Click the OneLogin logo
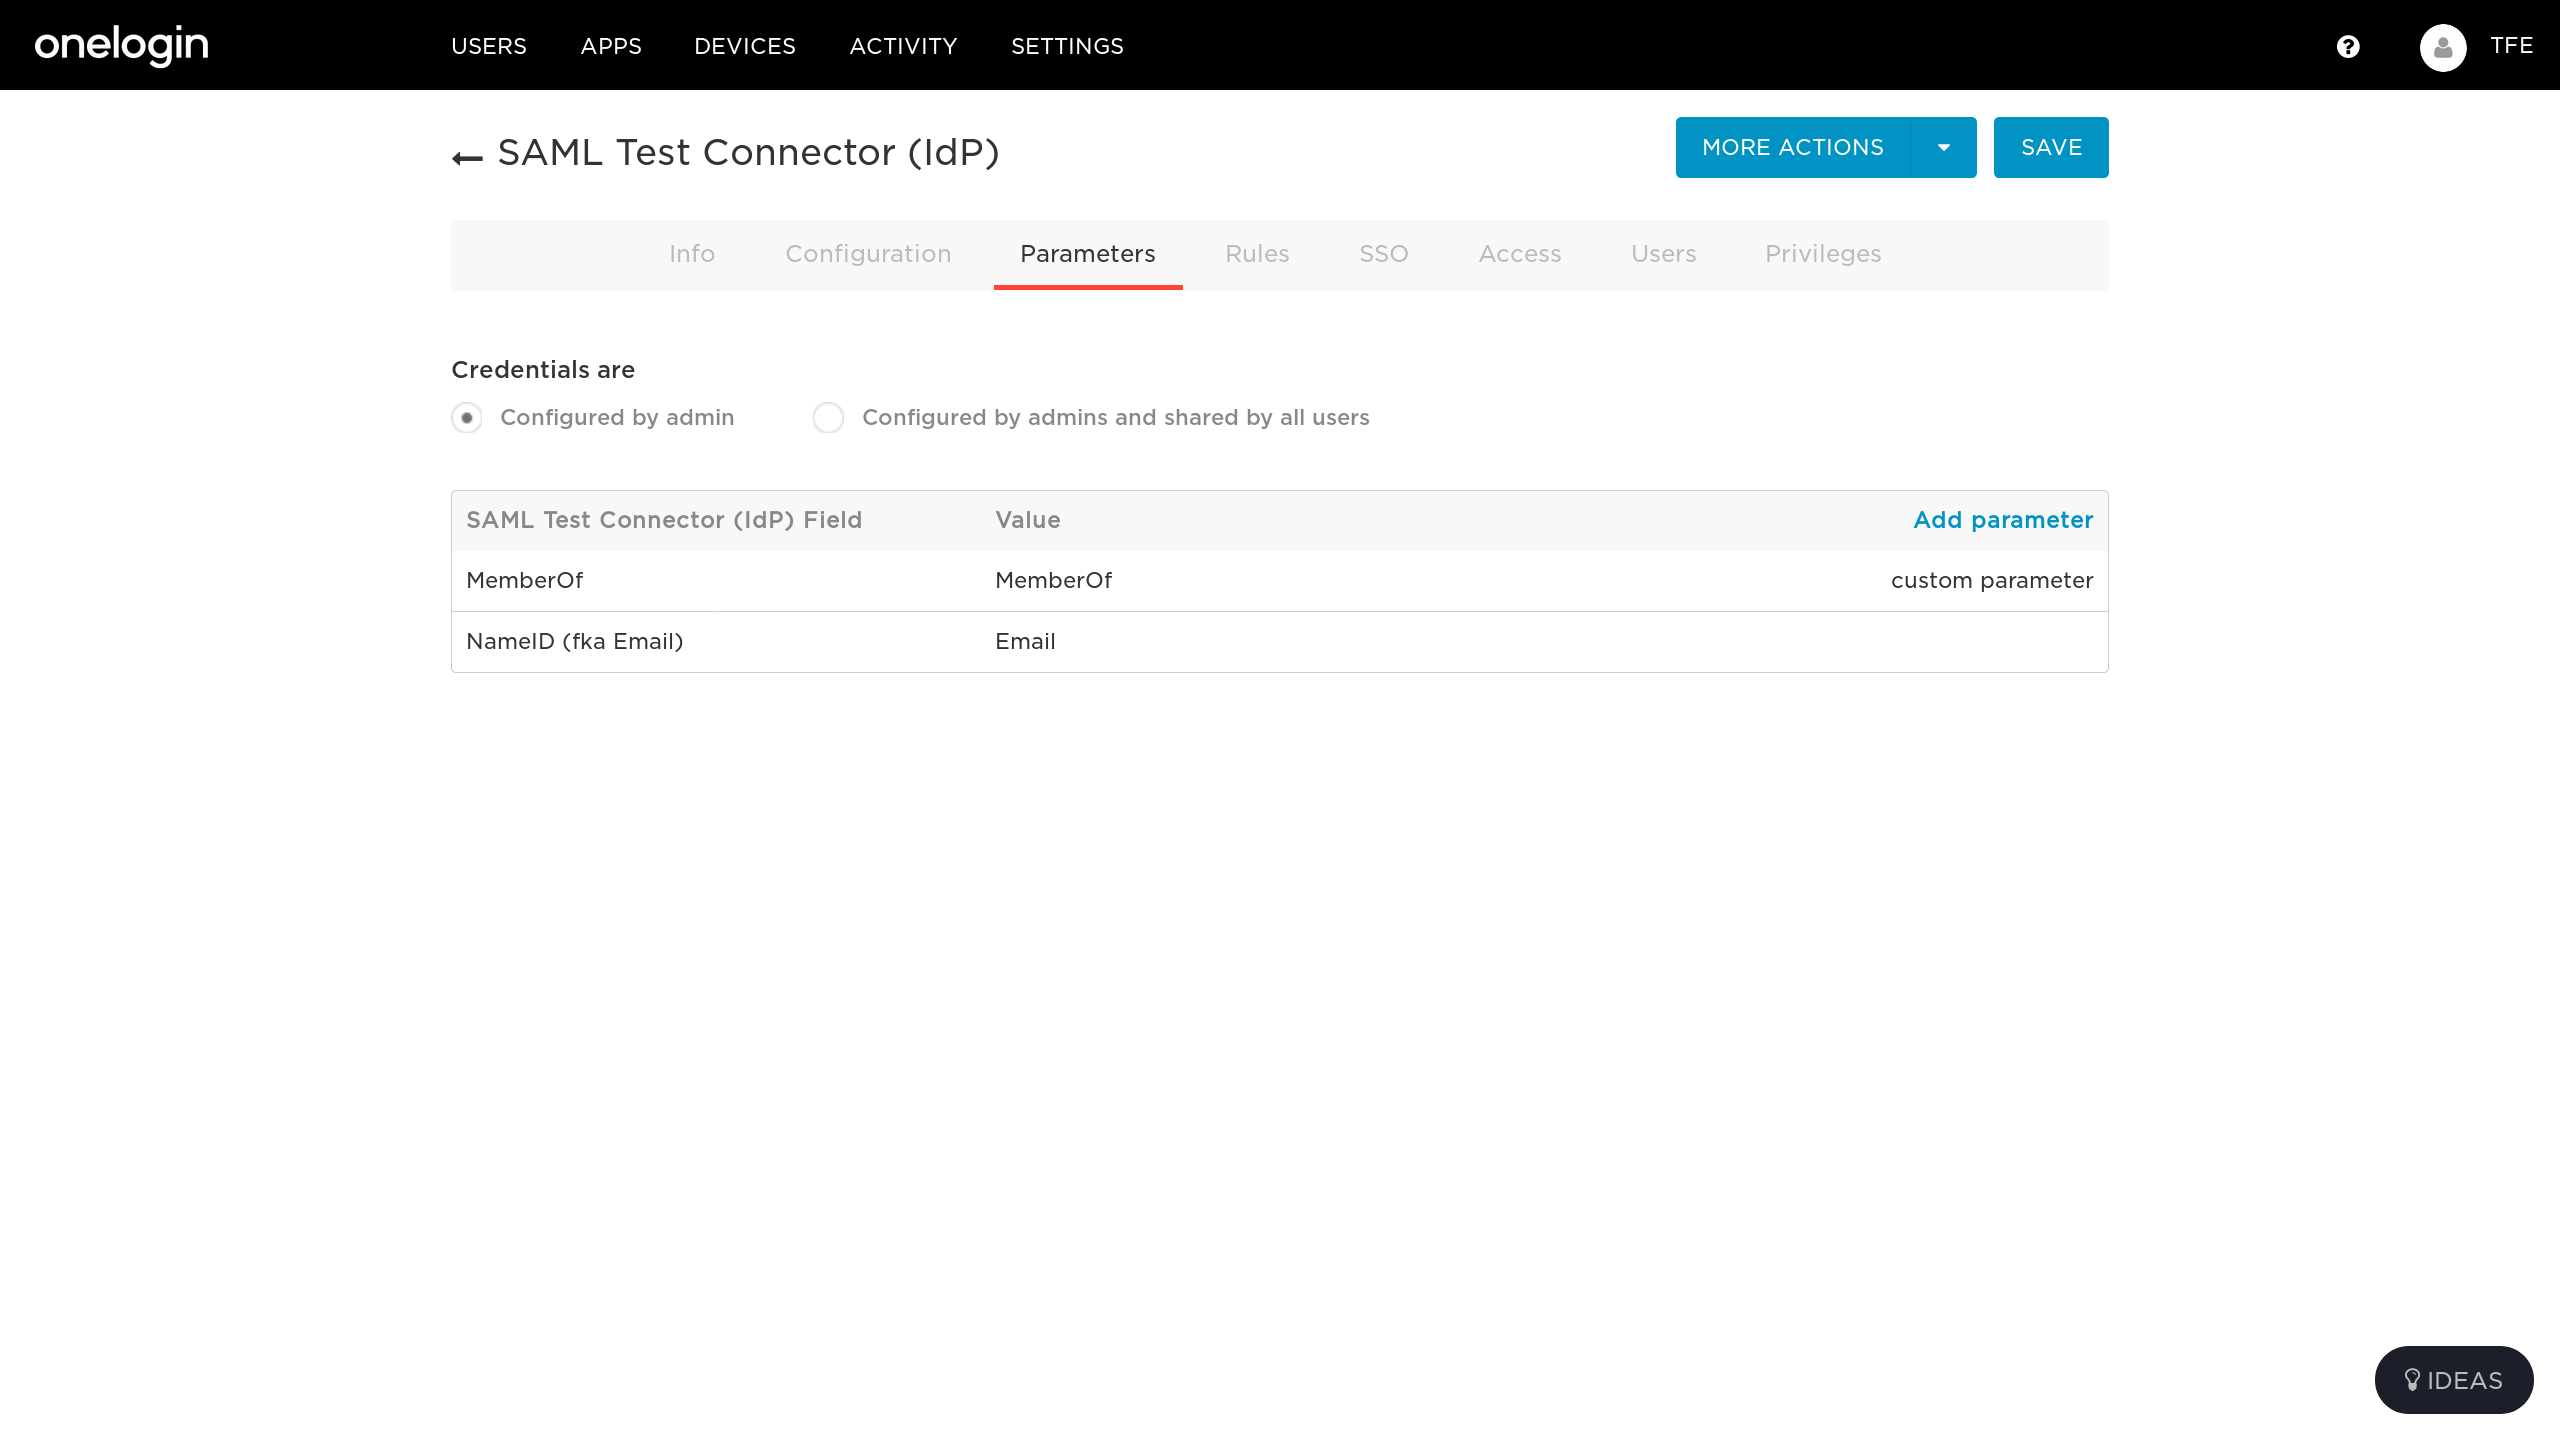Viewport: 2560px width, 1440px height. click(121, 45)
